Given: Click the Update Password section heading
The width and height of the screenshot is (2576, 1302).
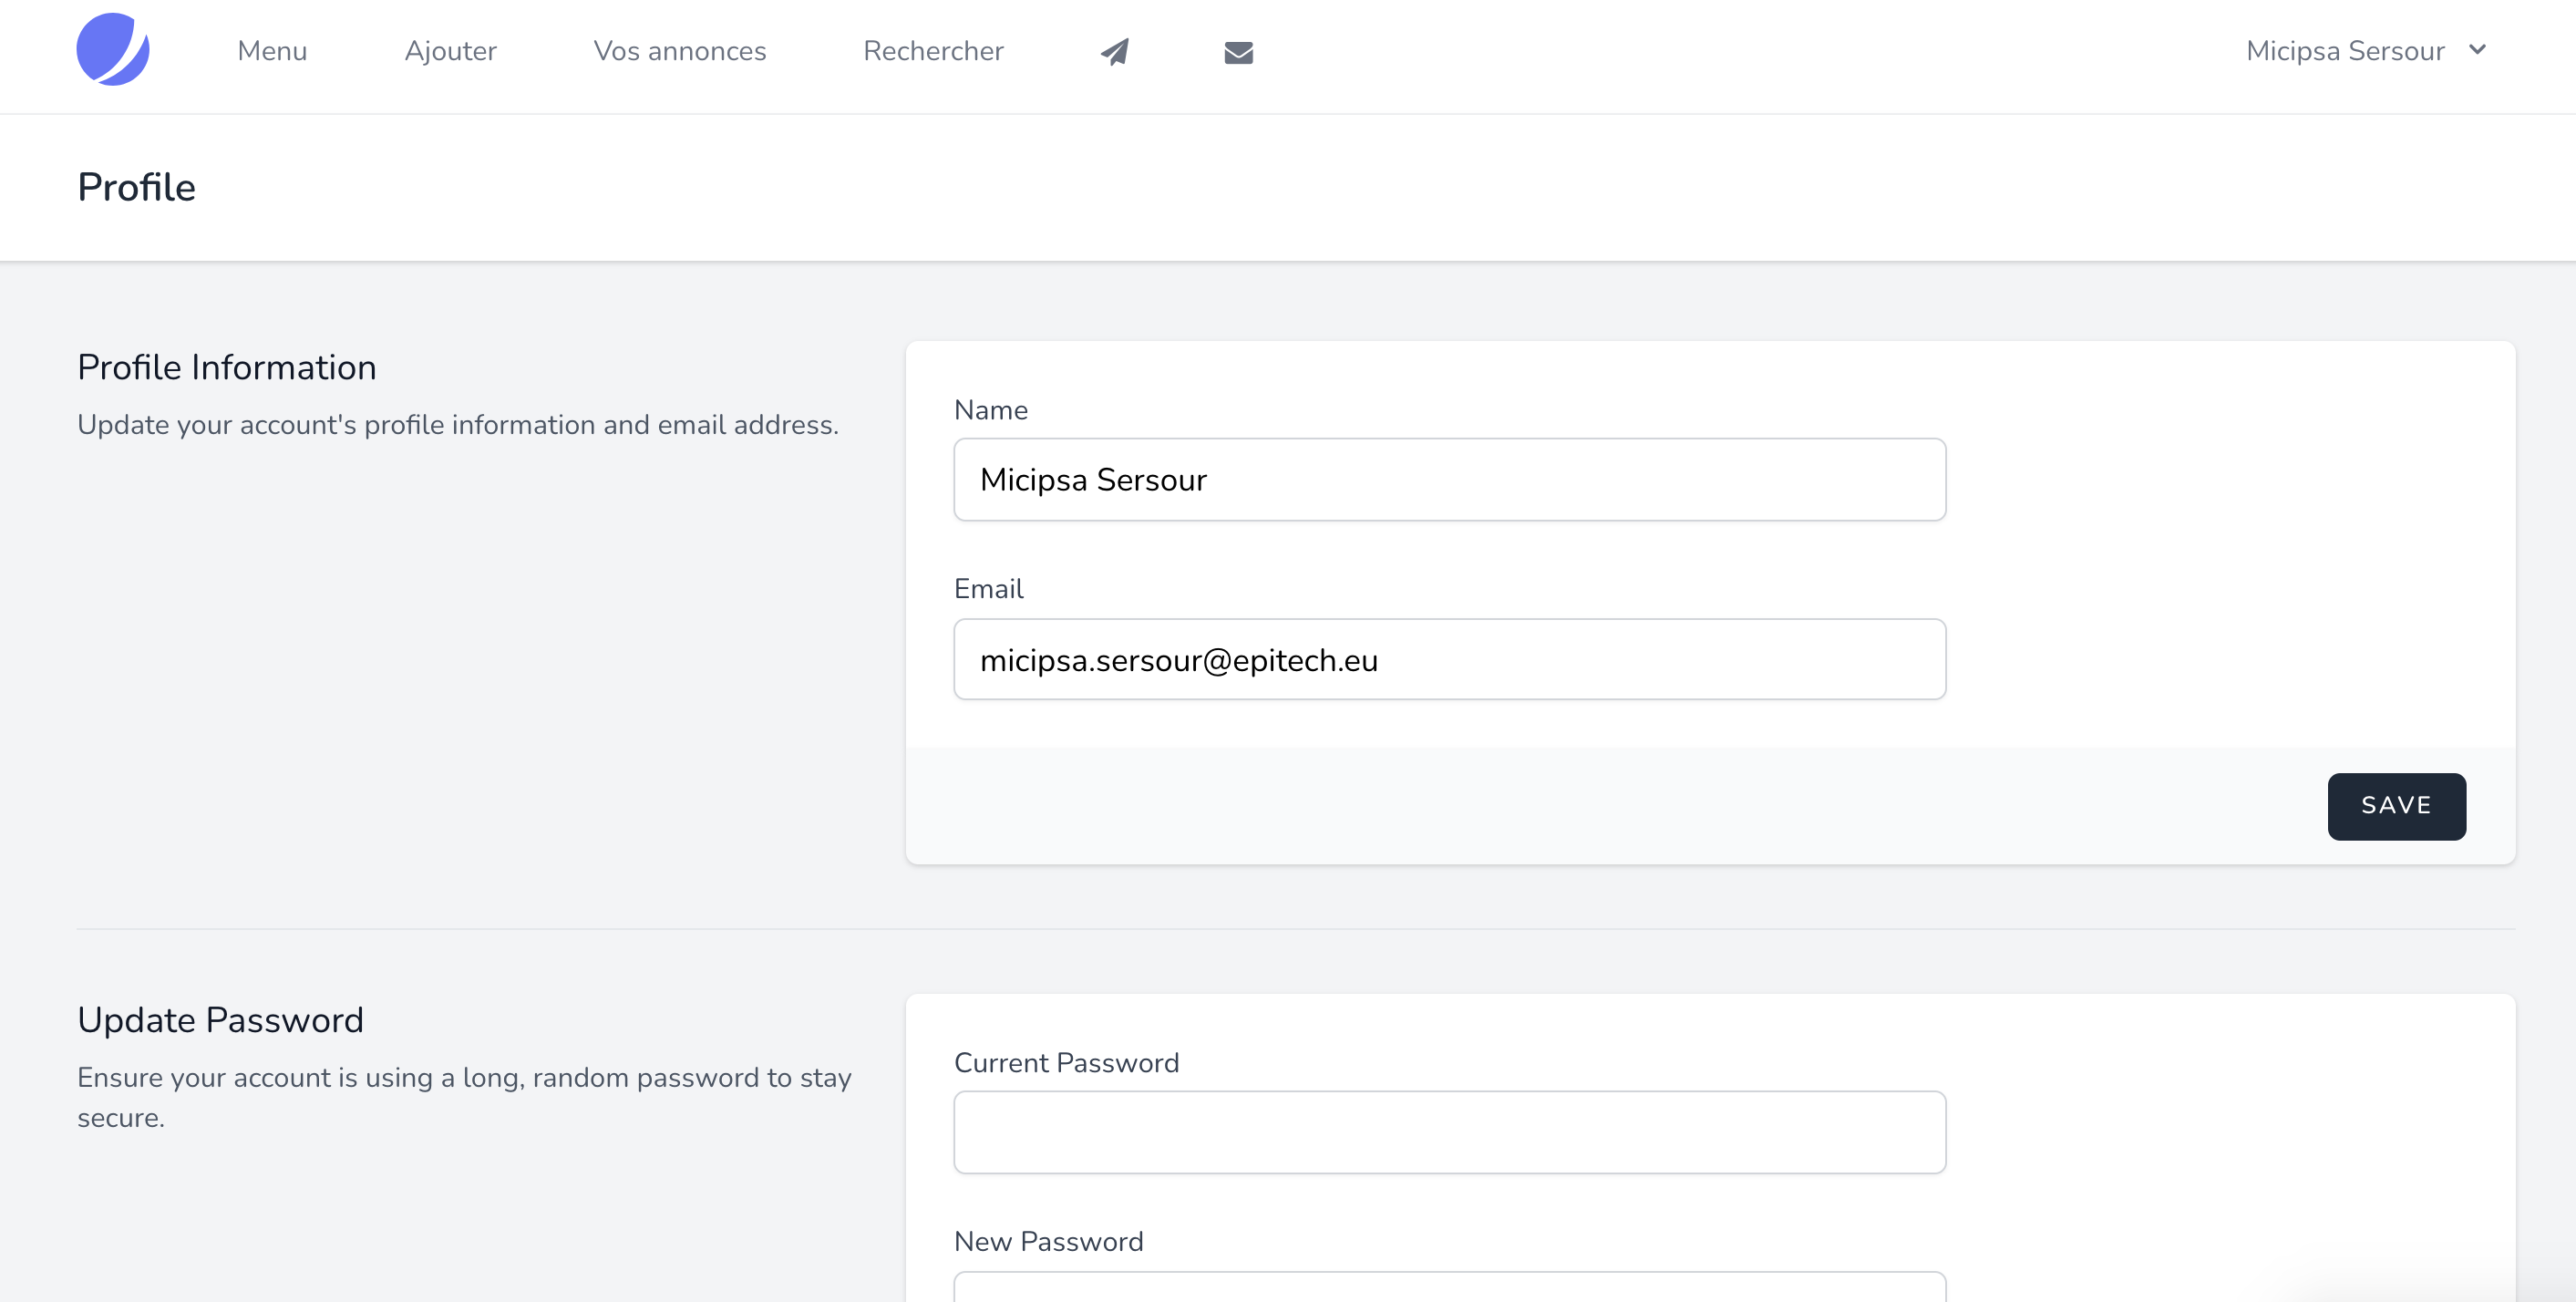Looking at the screenshot, I should 220,1020.
